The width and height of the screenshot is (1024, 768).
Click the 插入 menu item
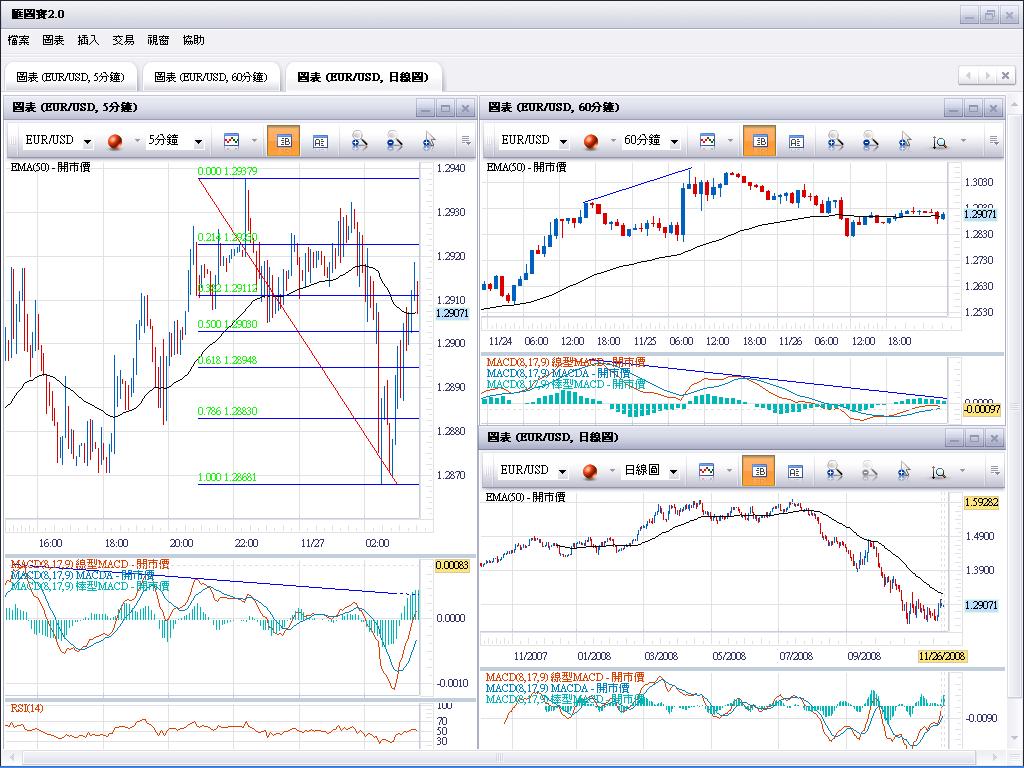click(86, 40)
